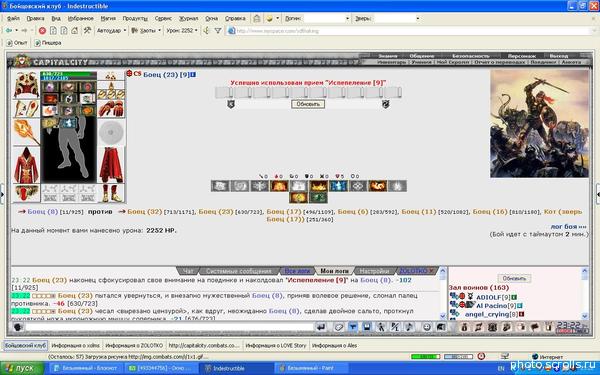Click the music note icon in chat bar
Screen dimensions: 600x375
[409, 327]
